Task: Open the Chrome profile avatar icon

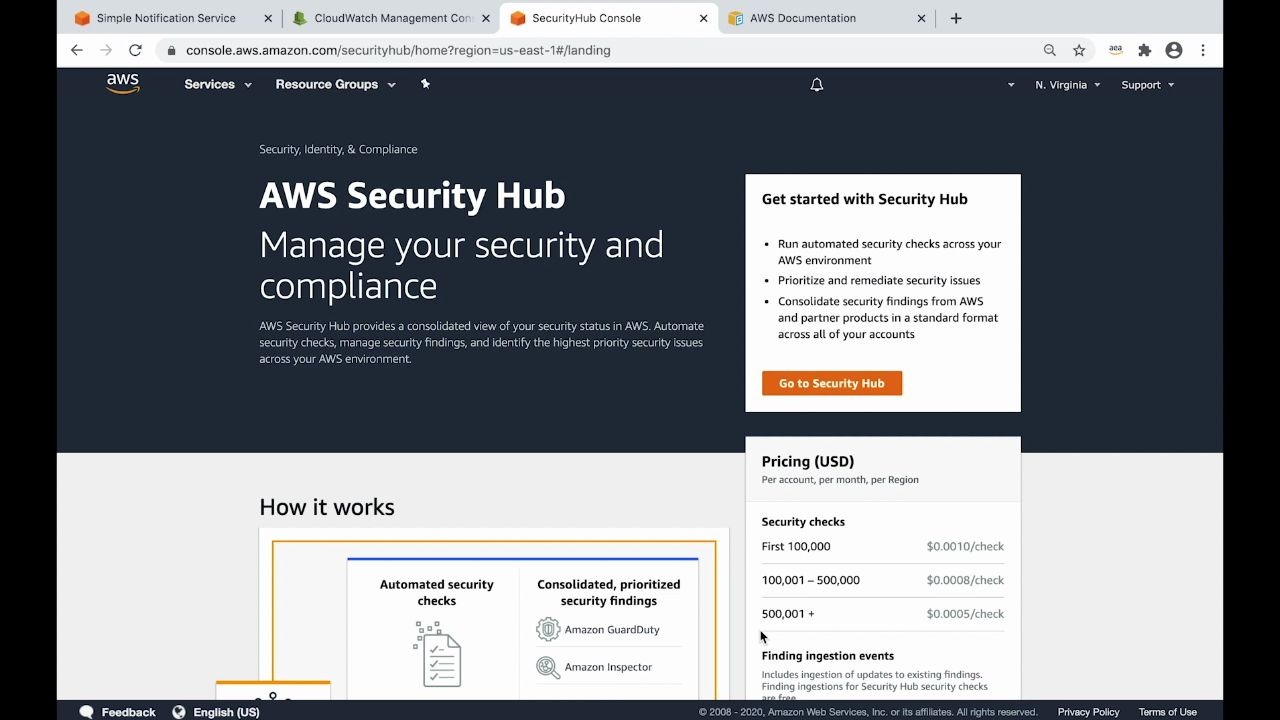Action: point(1174,50)
